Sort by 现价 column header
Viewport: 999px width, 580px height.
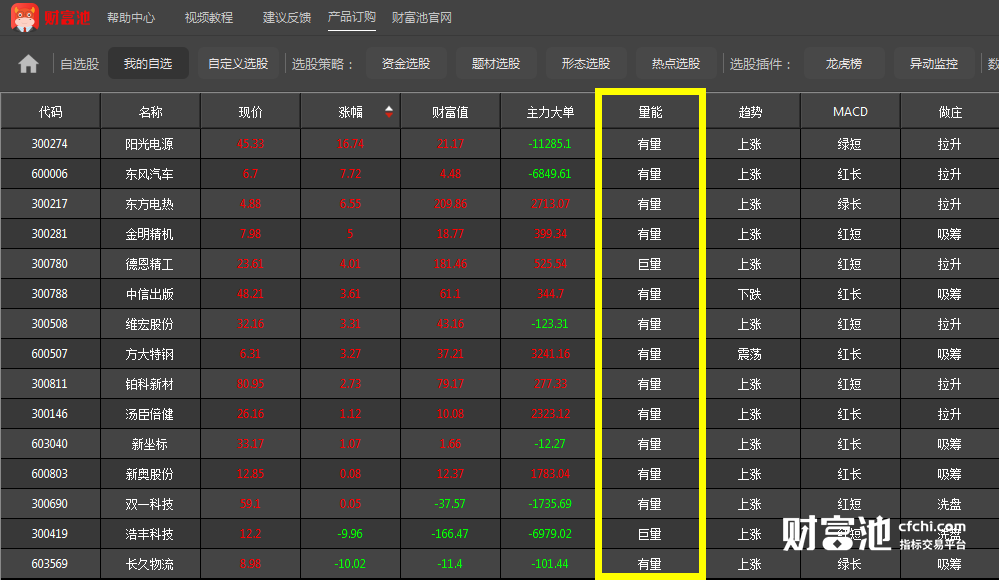click(250, 112)
